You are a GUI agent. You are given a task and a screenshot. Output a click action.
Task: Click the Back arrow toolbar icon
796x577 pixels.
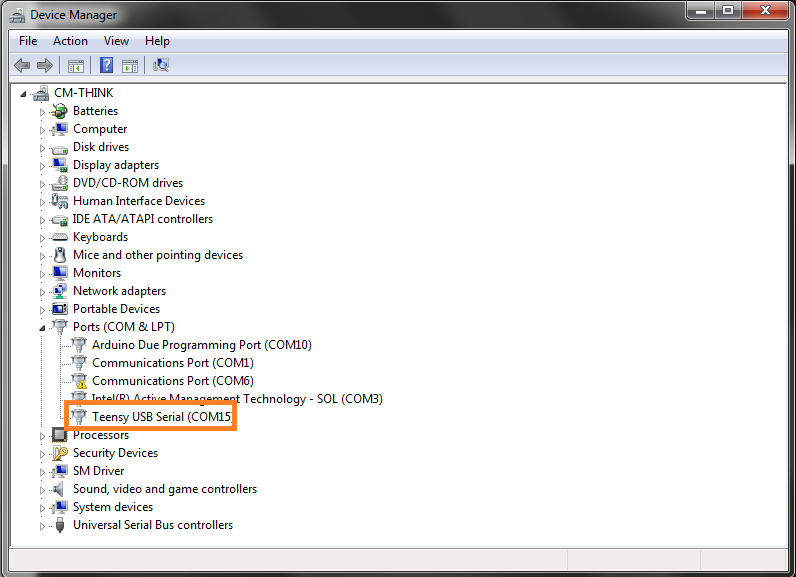[x=22, y=65]
